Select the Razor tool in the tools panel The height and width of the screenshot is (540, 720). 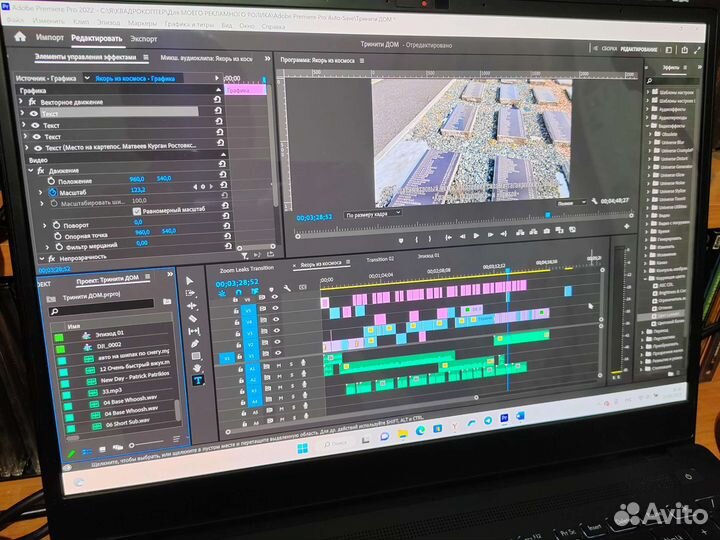(x=196, y=319)
